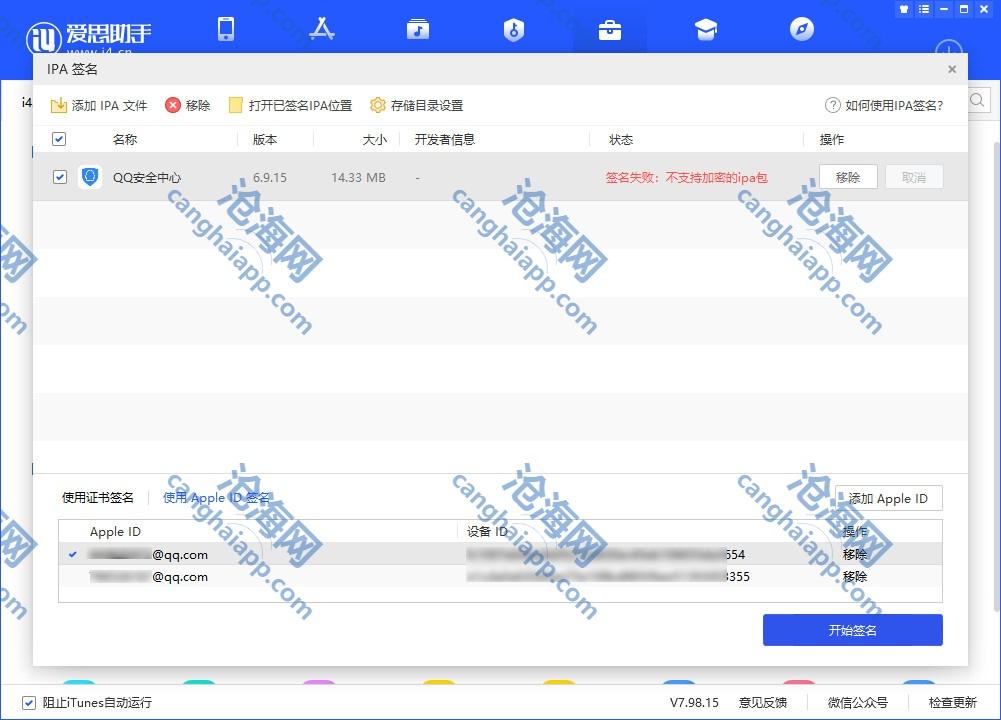The height and width of the screenshot is (720, 1001).
Task: Click the graduation cap tutorials icon
Action: coord(706,30)
